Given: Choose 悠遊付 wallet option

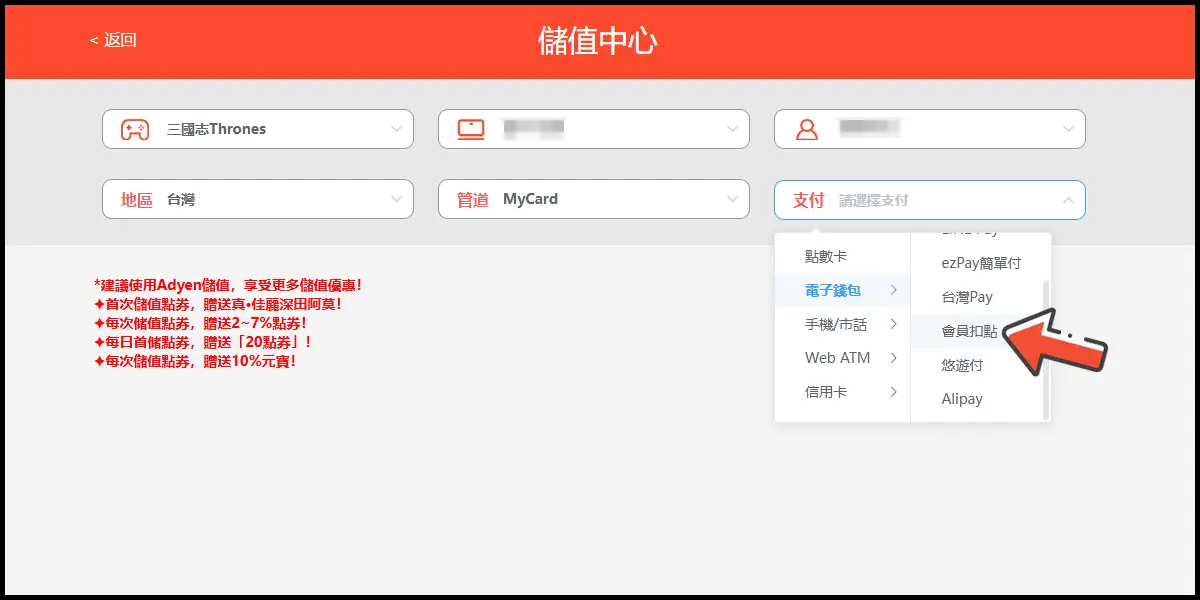Looking at the screenshot, I should (962, 365).
